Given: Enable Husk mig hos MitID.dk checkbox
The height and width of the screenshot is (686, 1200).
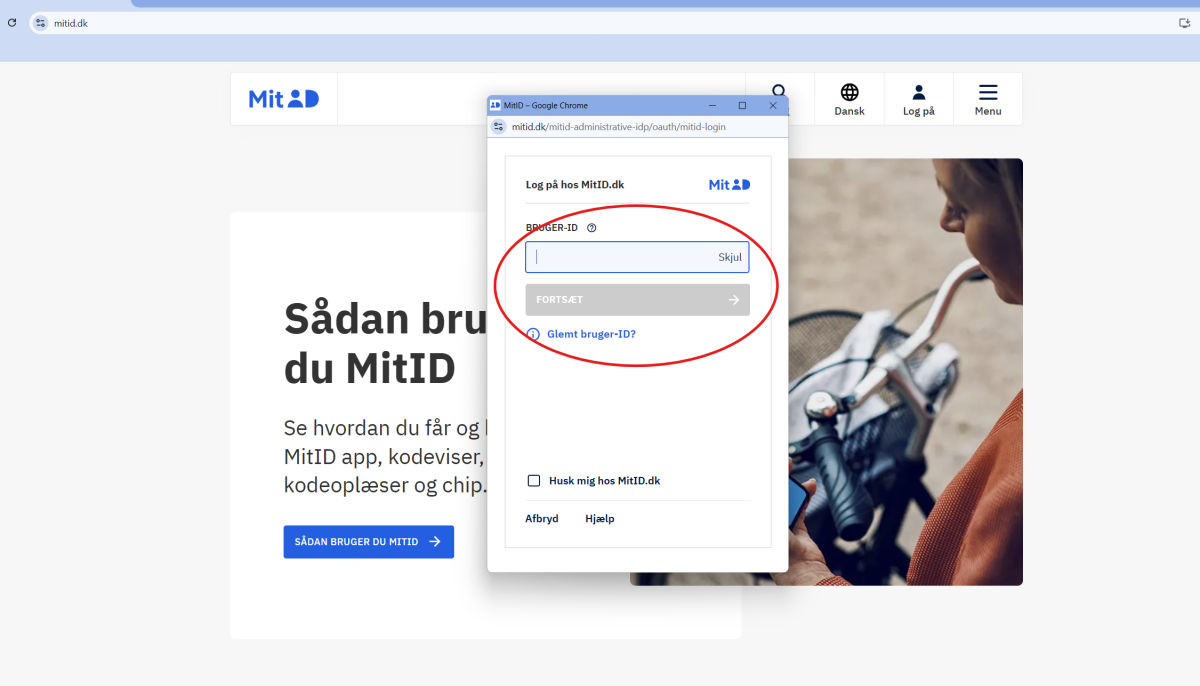Looking at the screenshot, I should (x=534, y=481).
